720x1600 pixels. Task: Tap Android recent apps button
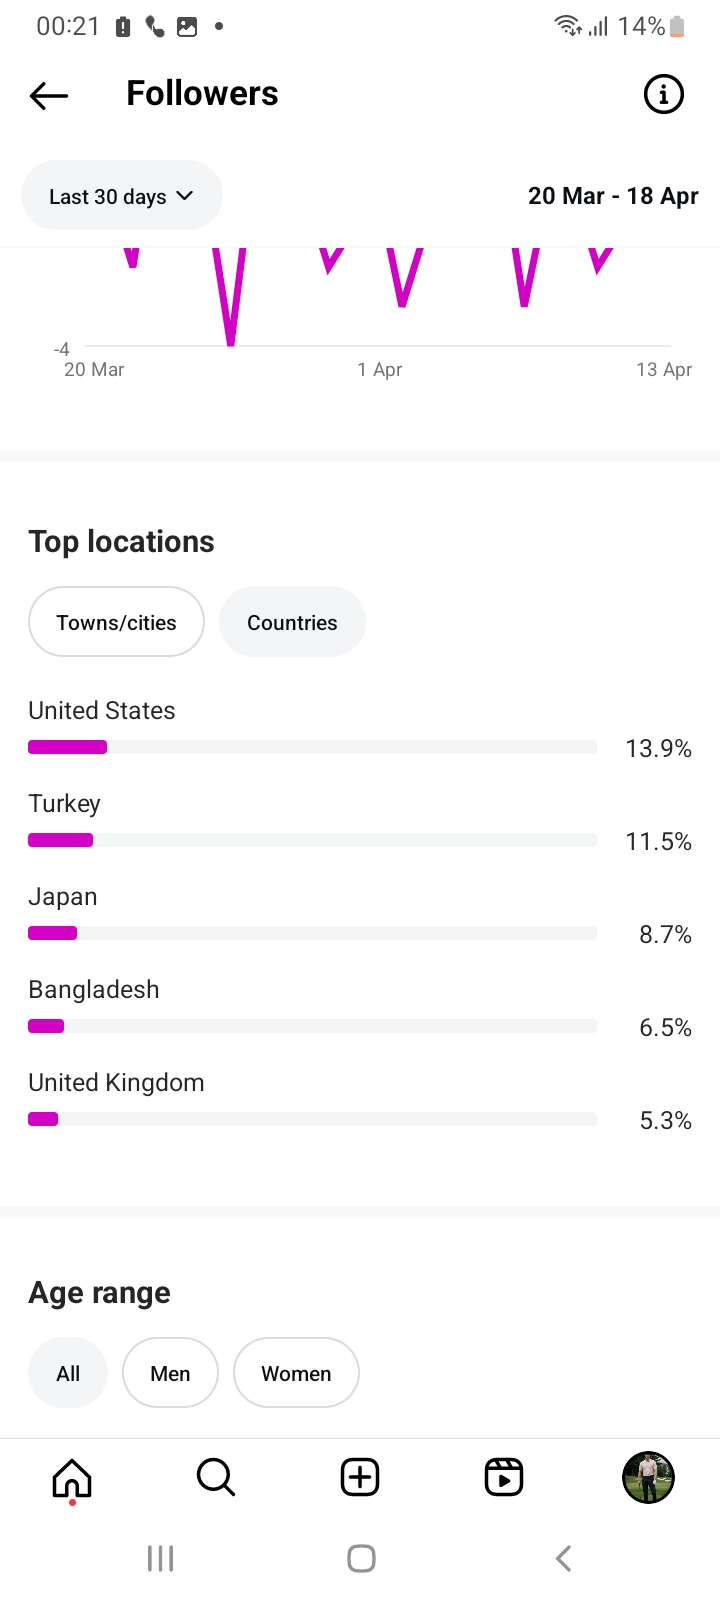tap(160, 1558)
